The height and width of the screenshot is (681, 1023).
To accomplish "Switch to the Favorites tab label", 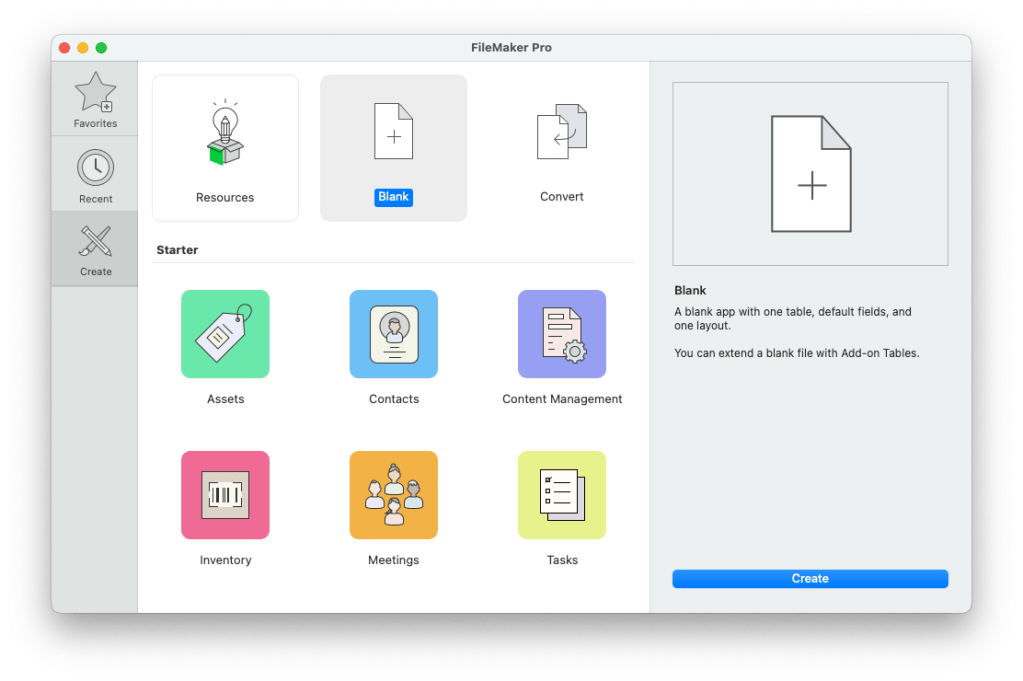I will click(x=95, y=124).
